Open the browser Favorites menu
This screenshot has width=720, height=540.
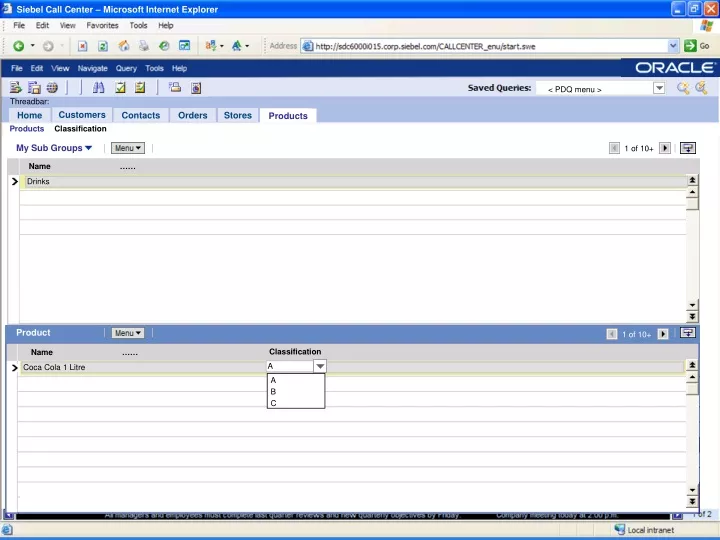tap(102, 25)
